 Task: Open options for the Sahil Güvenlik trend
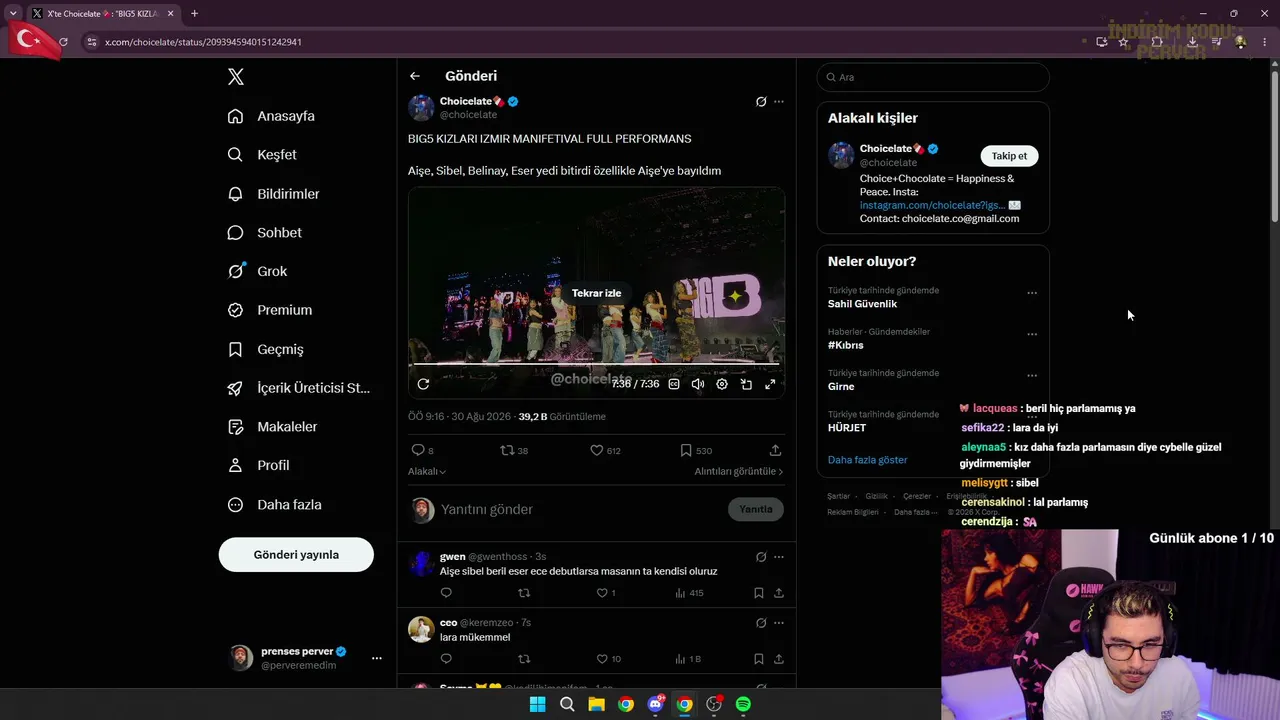click(x=1032, y=293)
